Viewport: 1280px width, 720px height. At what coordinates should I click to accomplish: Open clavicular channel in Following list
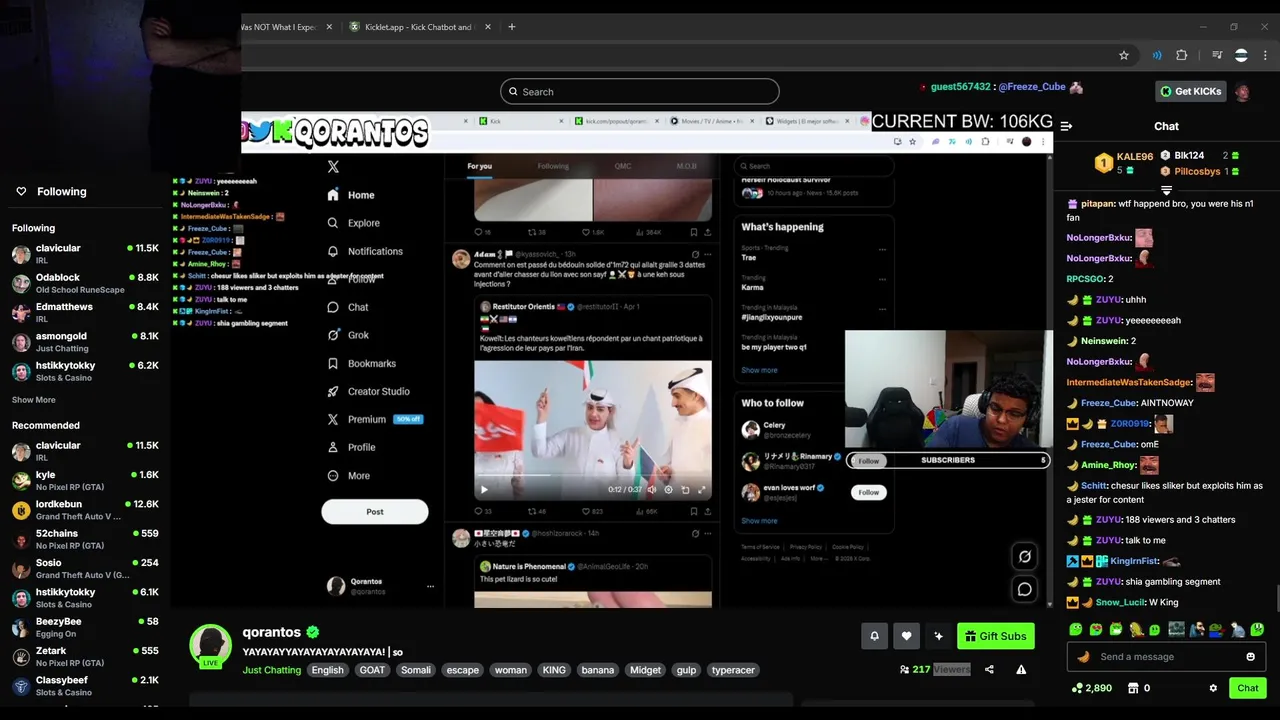[85, 253]
